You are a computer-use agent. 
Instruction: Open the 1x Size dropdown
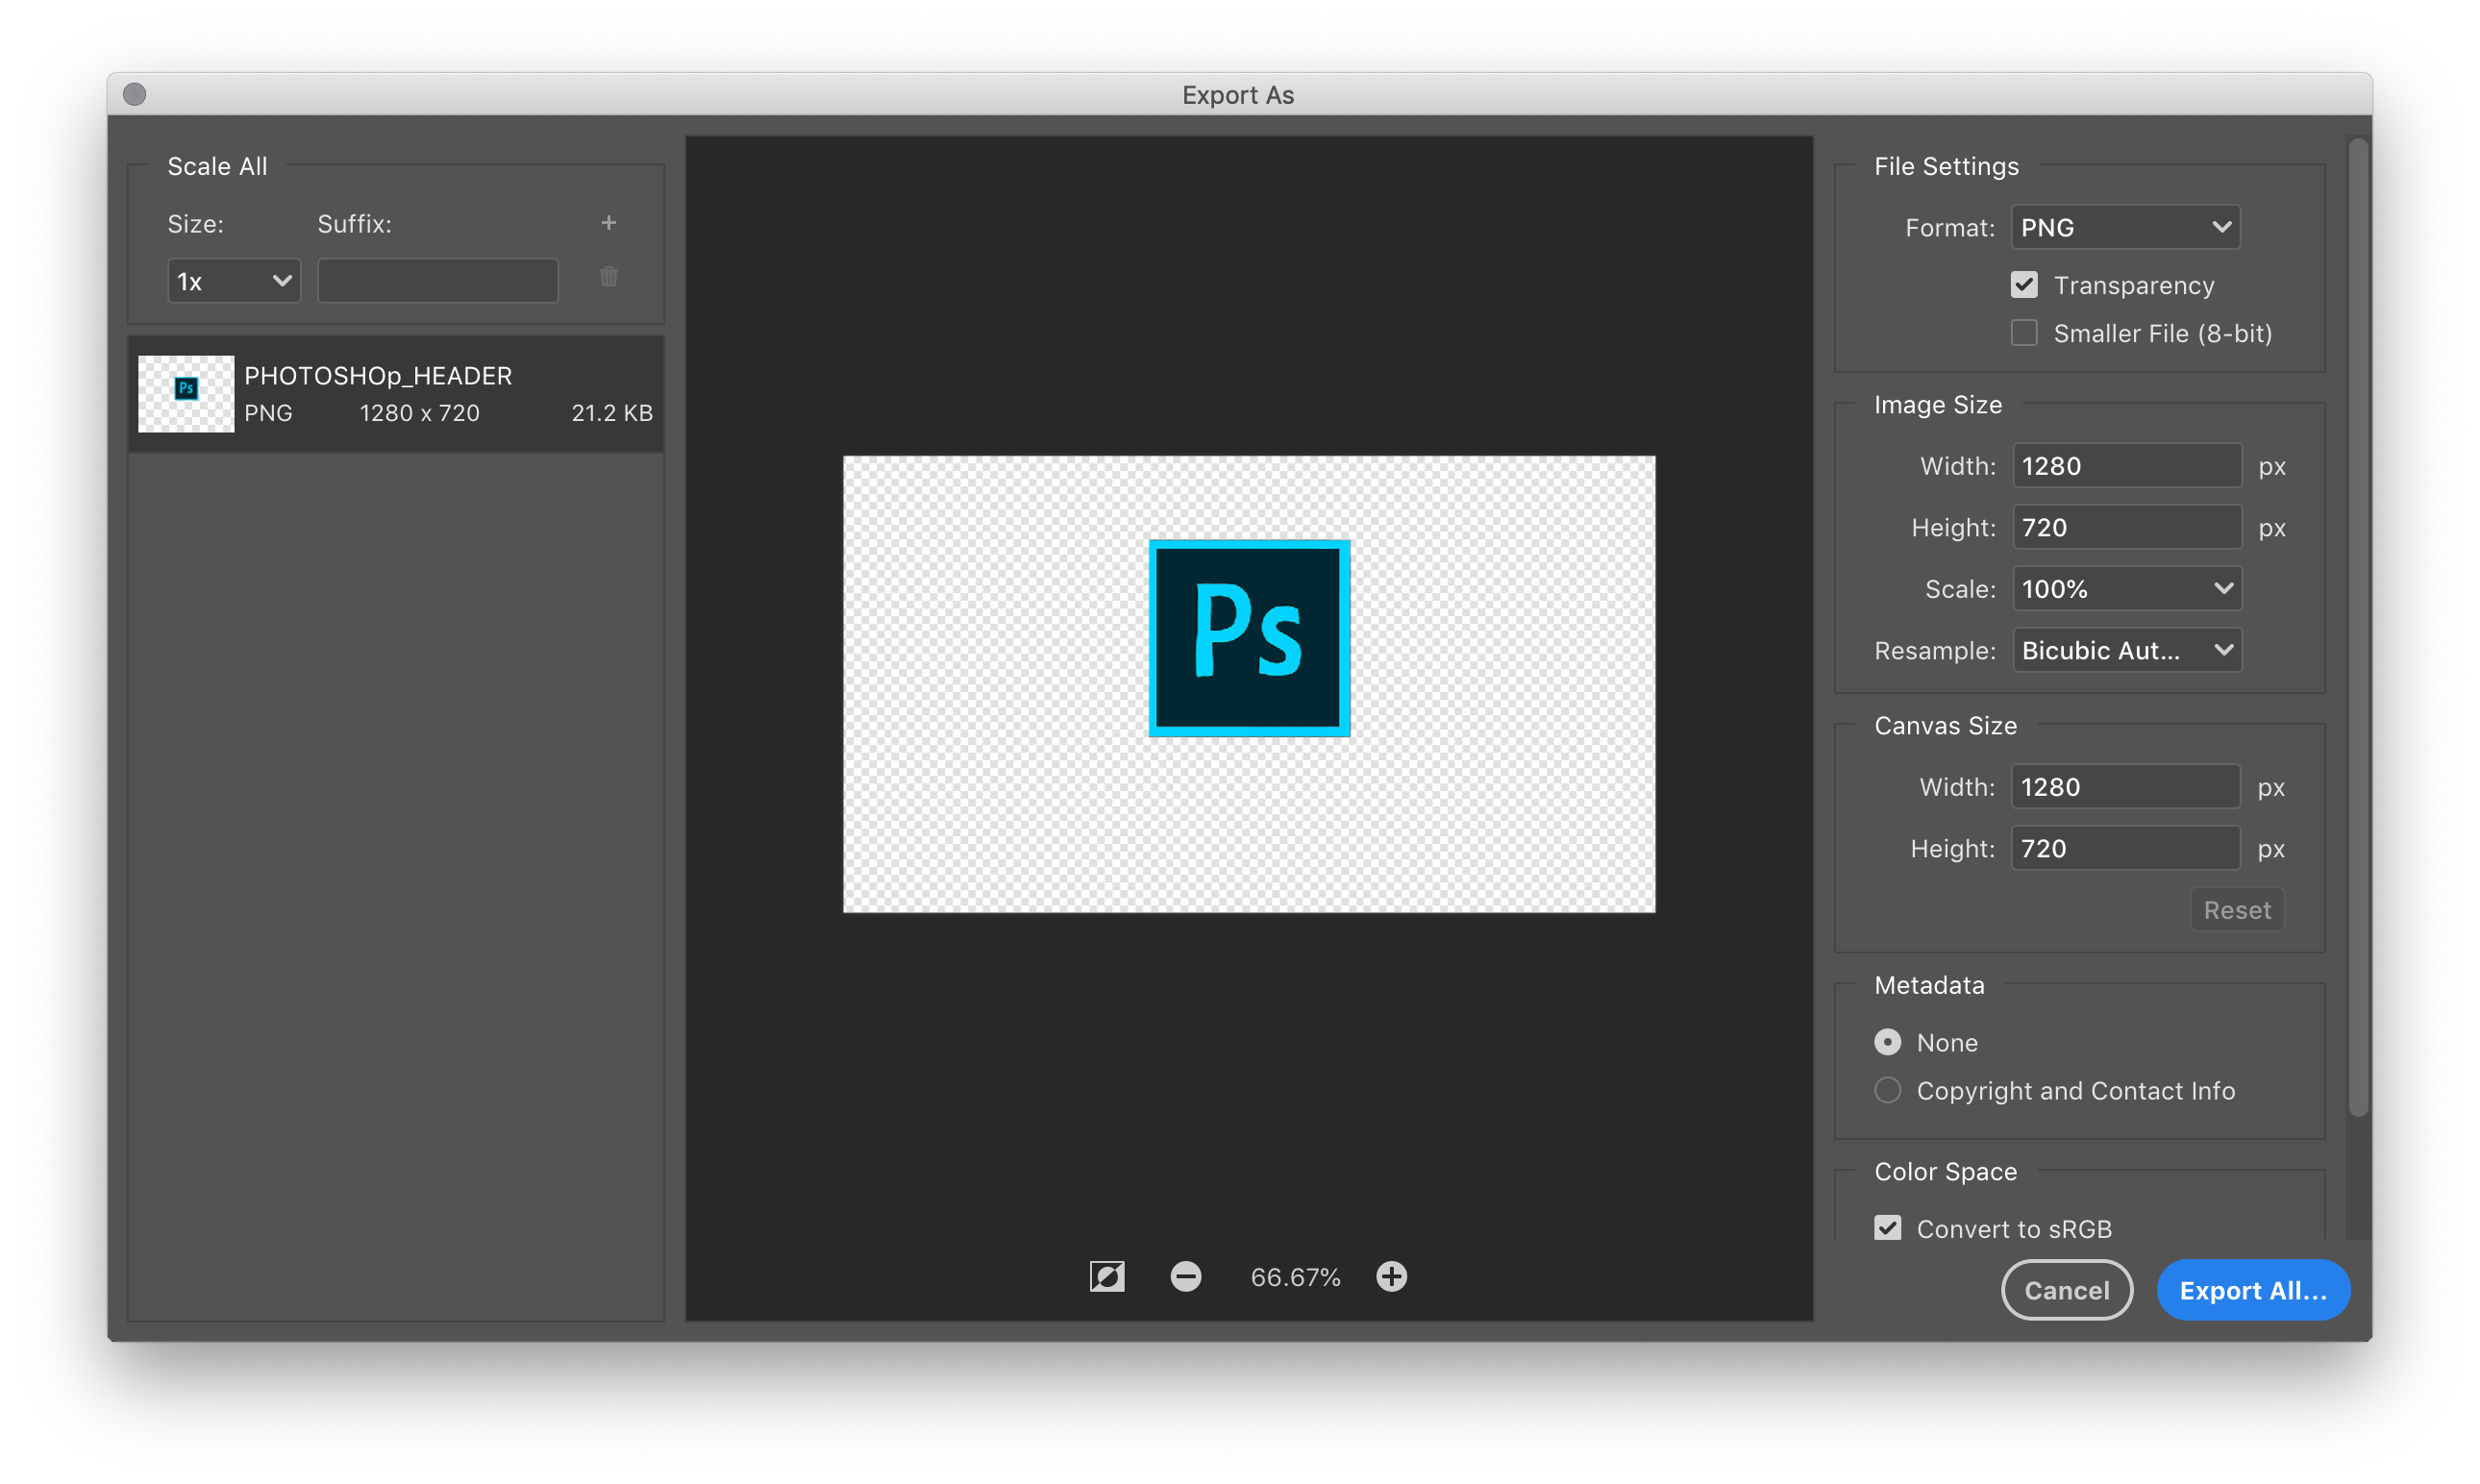(233, 282)
